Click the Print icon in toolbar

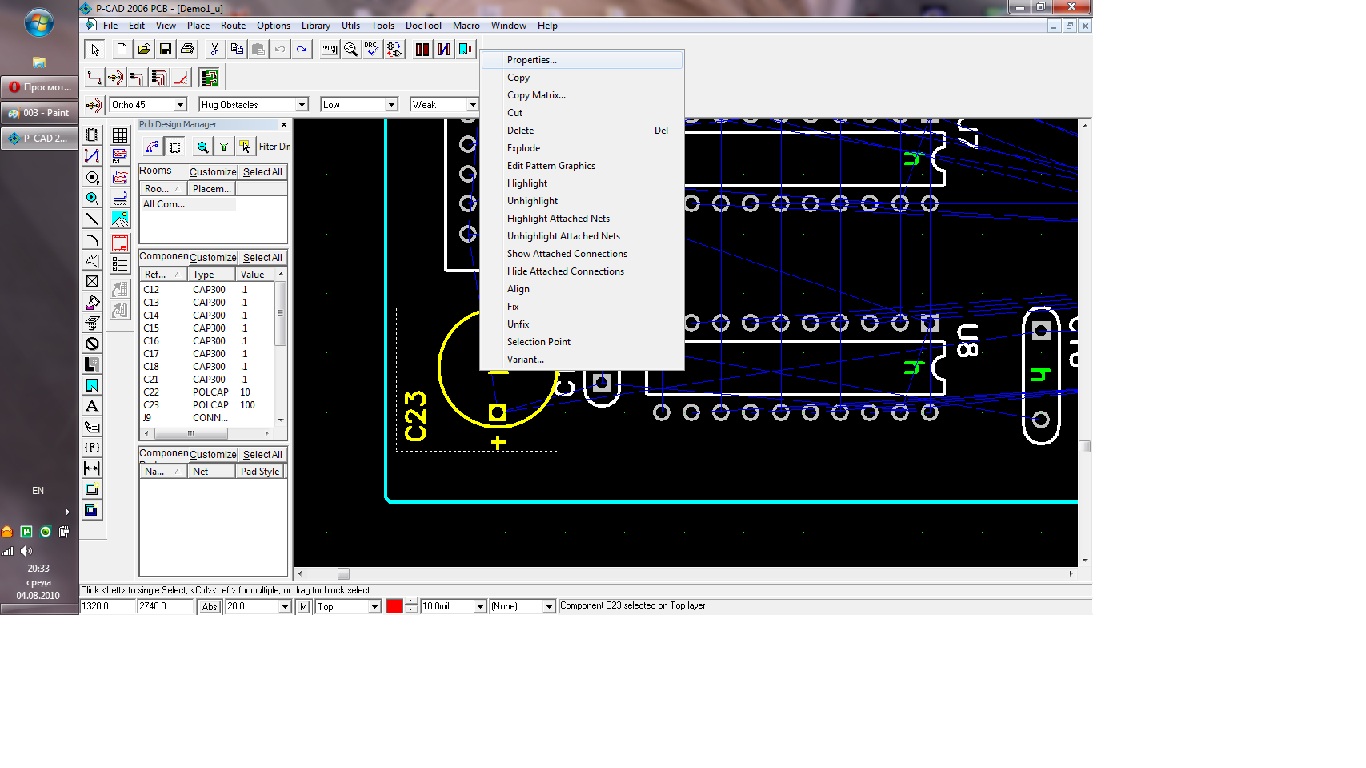(x=187, y=49)
